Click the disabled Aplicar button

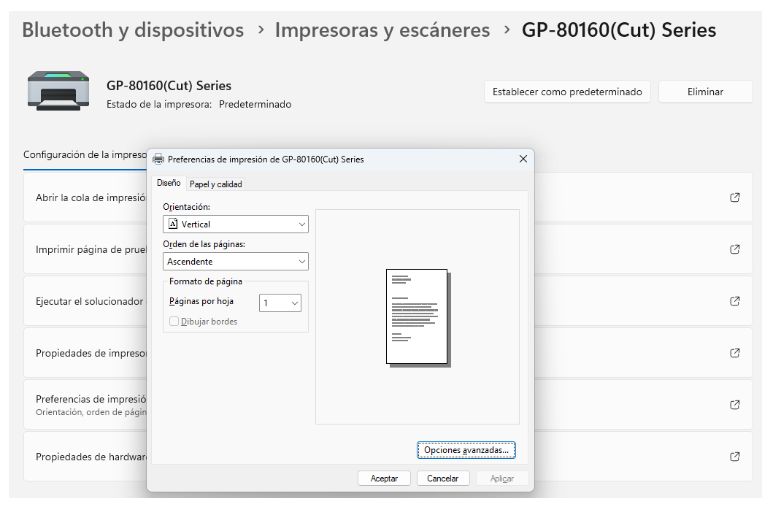click(502, 479)
